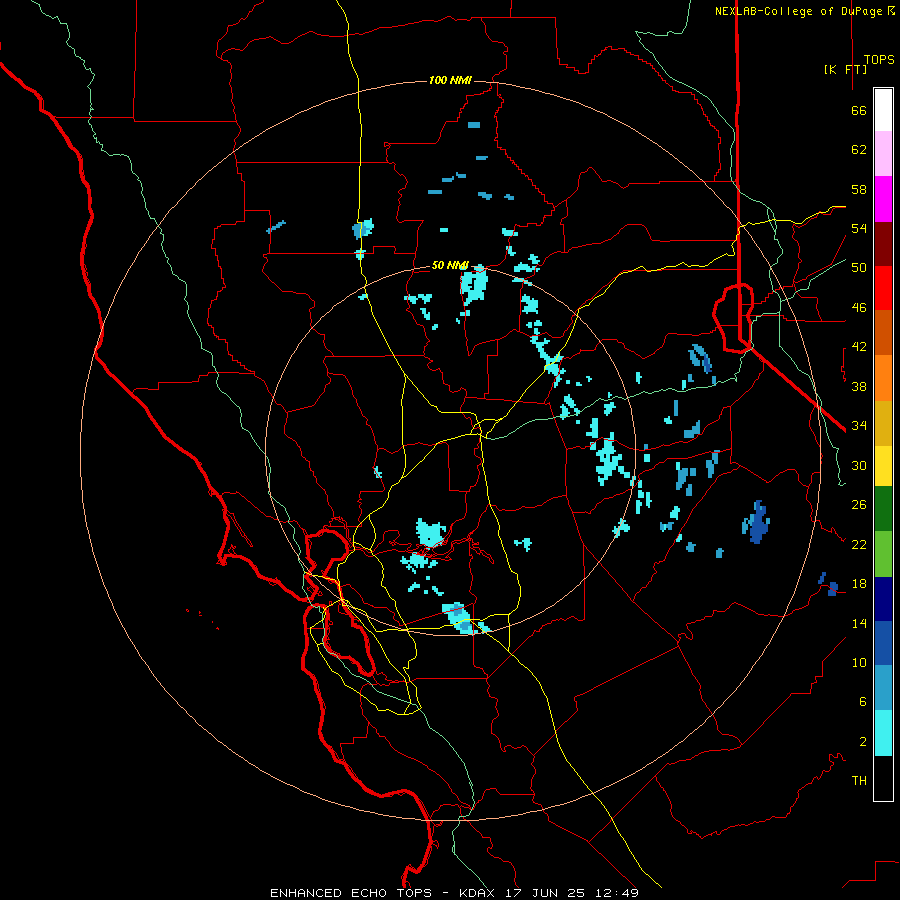Click the "17 JUN 25" date text

545,893
